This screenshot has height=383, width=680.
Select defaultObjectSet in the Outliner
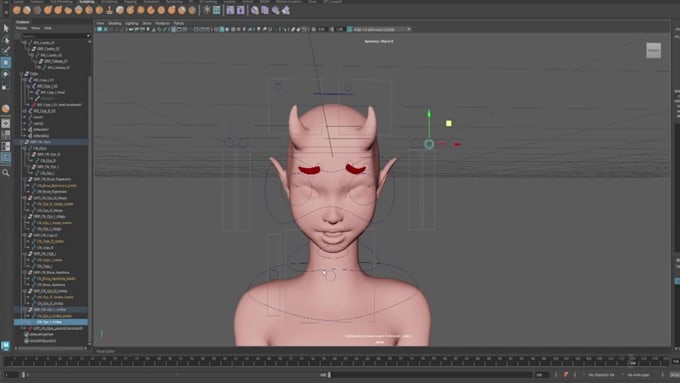coord(42,340)
